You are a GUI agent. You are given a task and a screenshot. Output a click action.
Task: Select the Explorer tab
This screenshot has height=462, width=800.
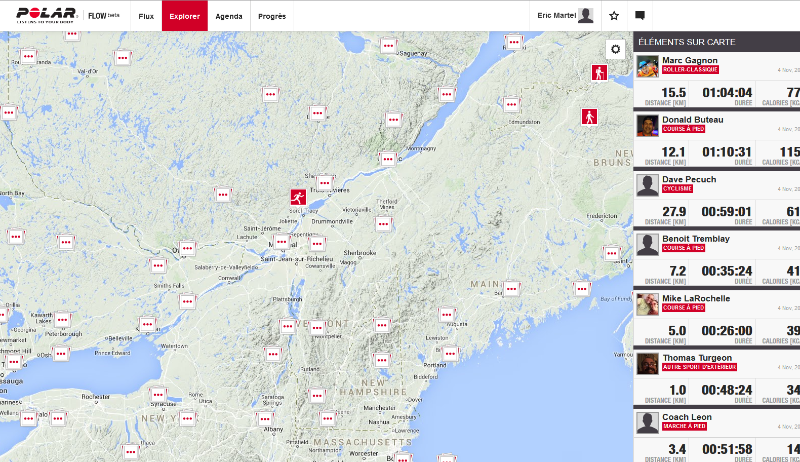(x=184, y=16)
